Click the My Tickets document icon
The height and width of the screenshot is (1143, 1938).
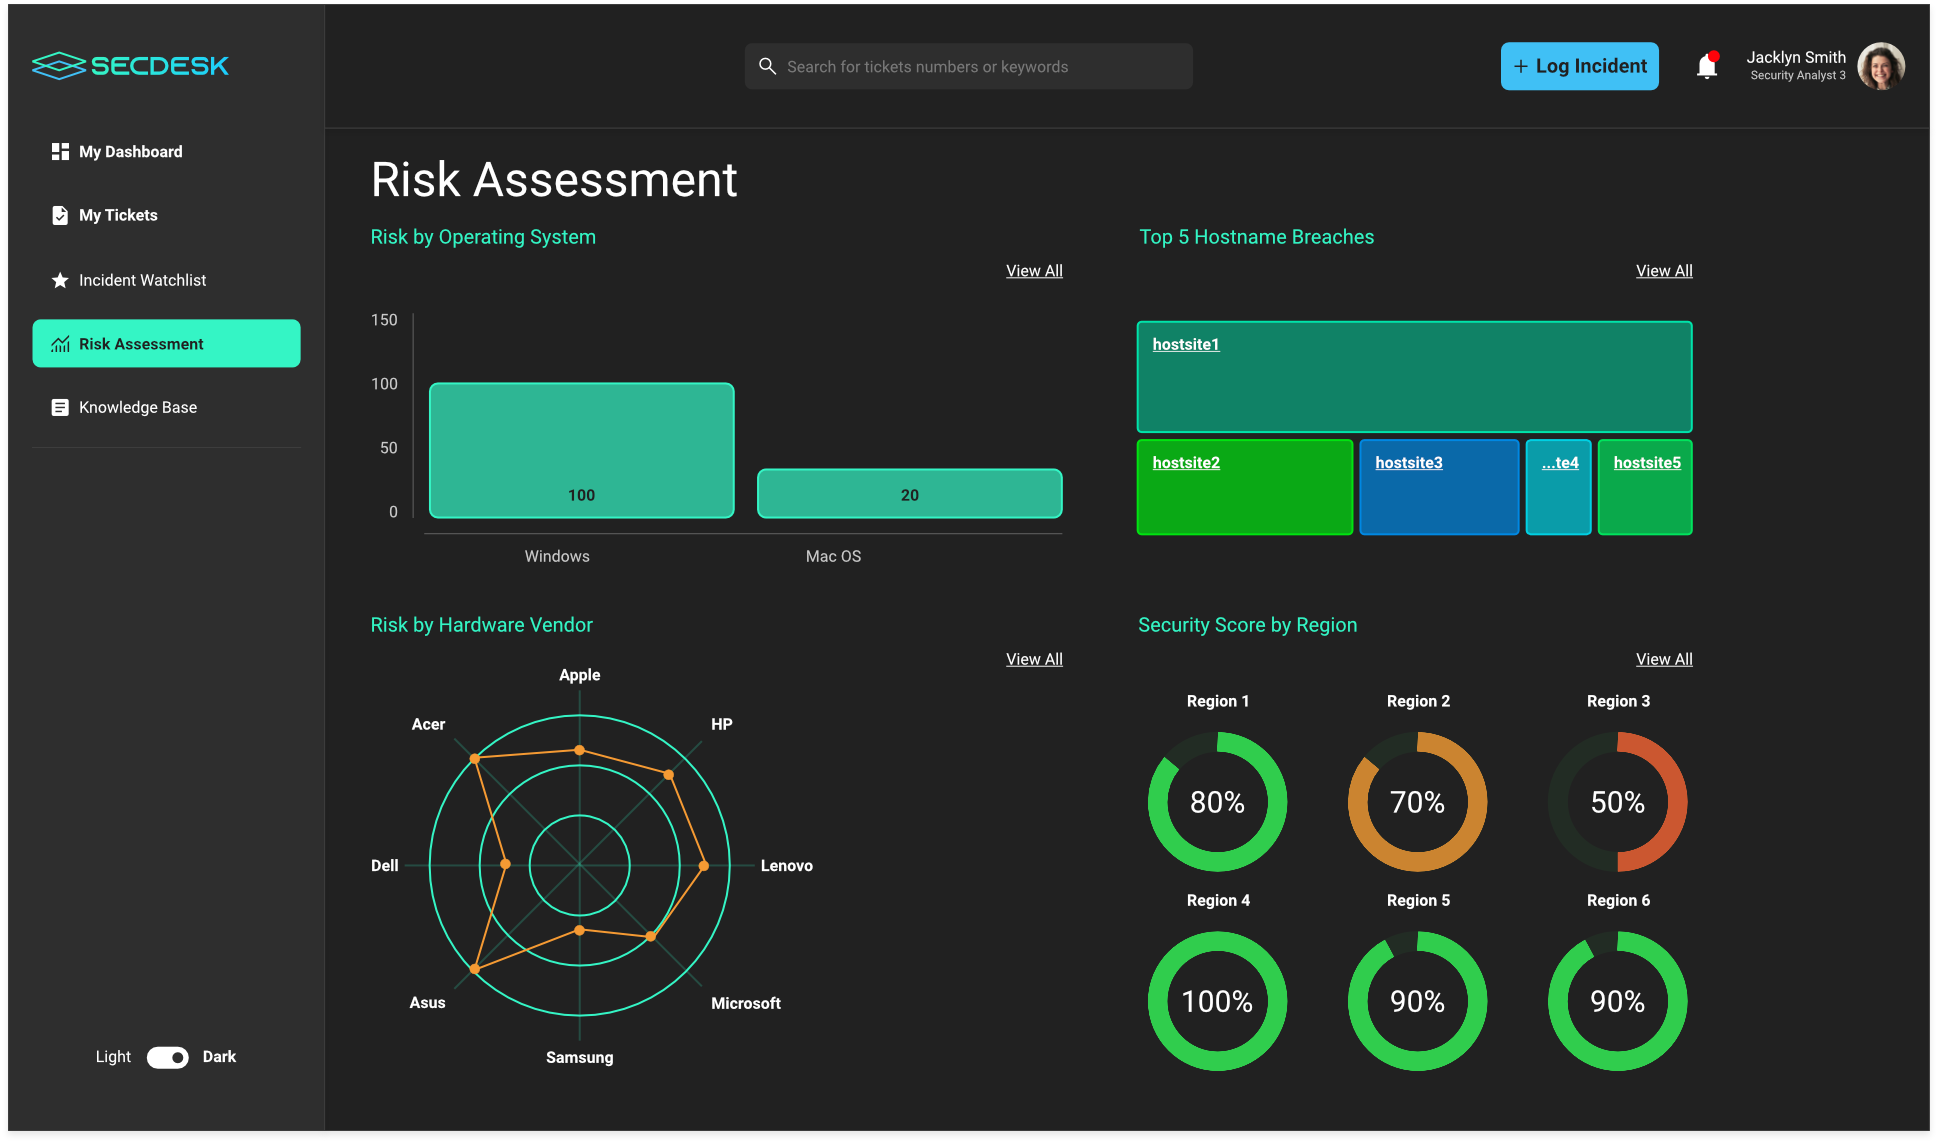(x=60, y=215)
